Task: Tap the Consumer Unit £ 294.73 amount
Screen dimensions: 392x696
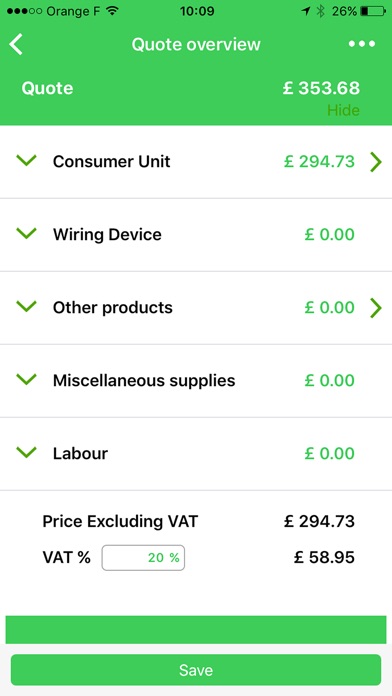Action: pyautogui.click(x=319, y=162)
